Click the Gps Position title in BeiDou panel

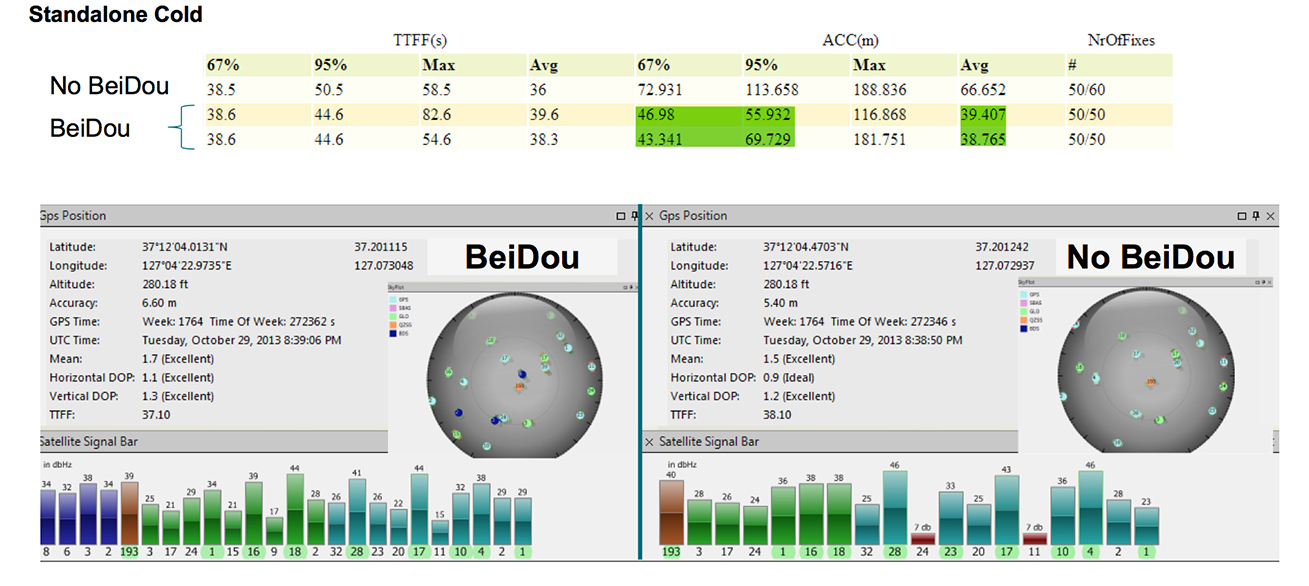click(x=73, y=216)
